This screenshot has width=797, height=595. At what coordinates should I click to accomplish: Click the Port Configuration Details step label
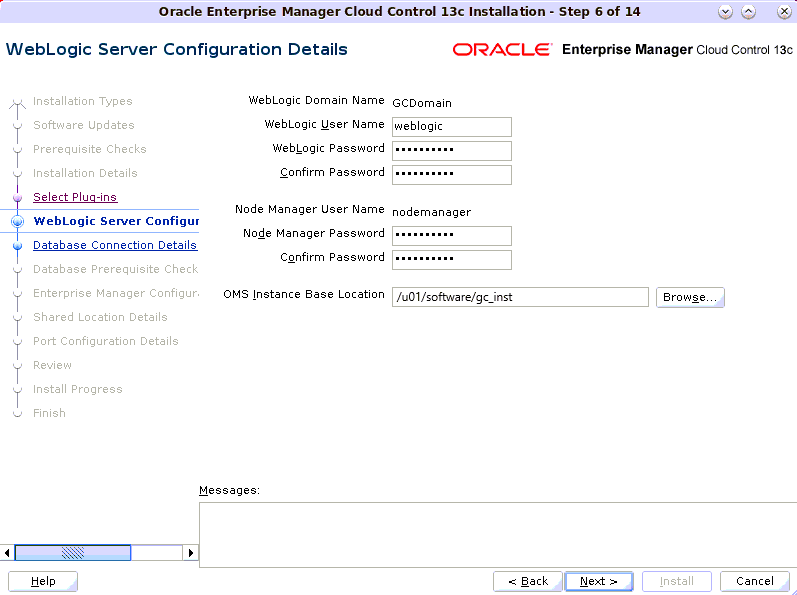pos(106,341)
